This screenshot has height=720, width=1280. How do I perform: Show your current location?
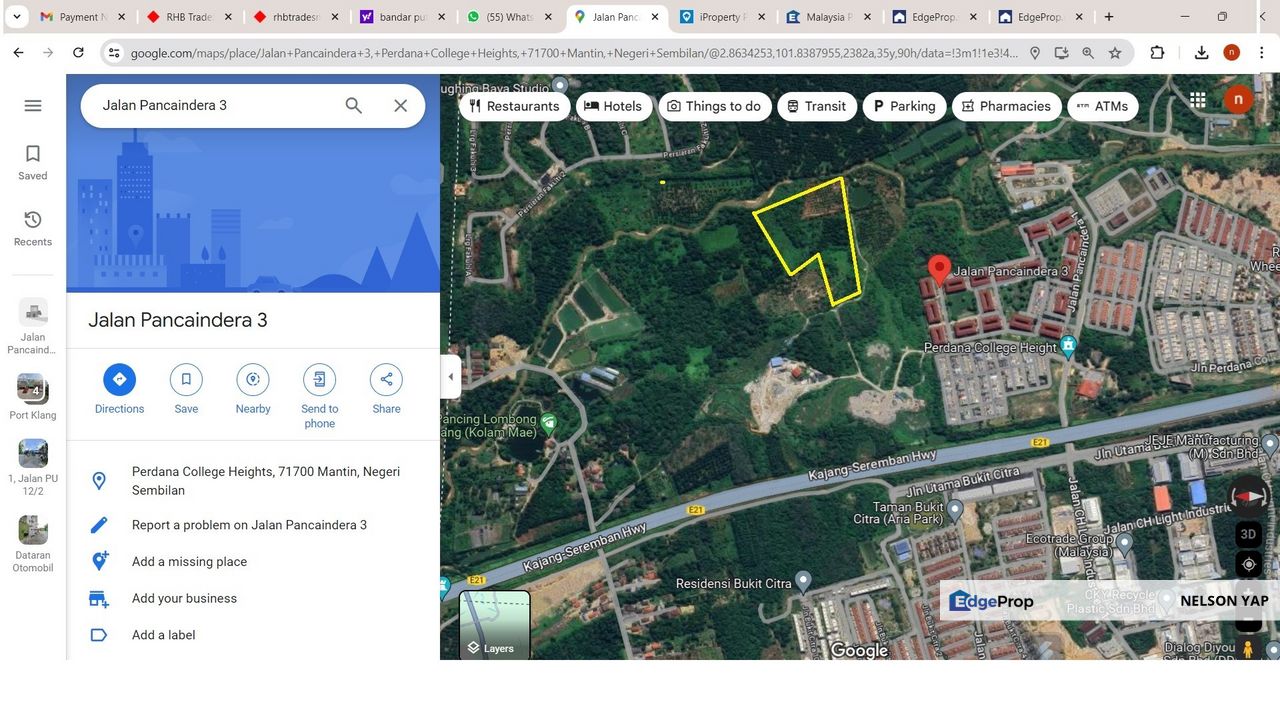[1248, 565]
